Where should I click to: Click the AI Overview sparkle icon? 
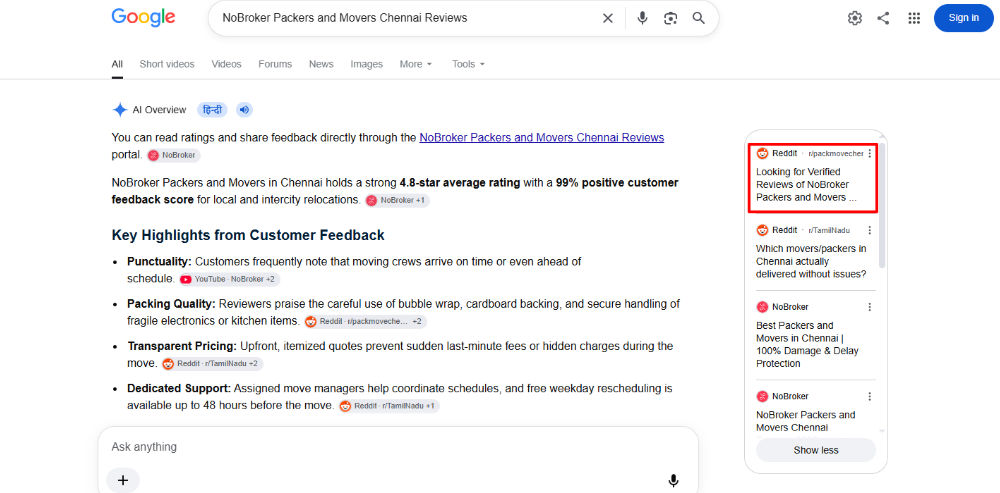120,110
